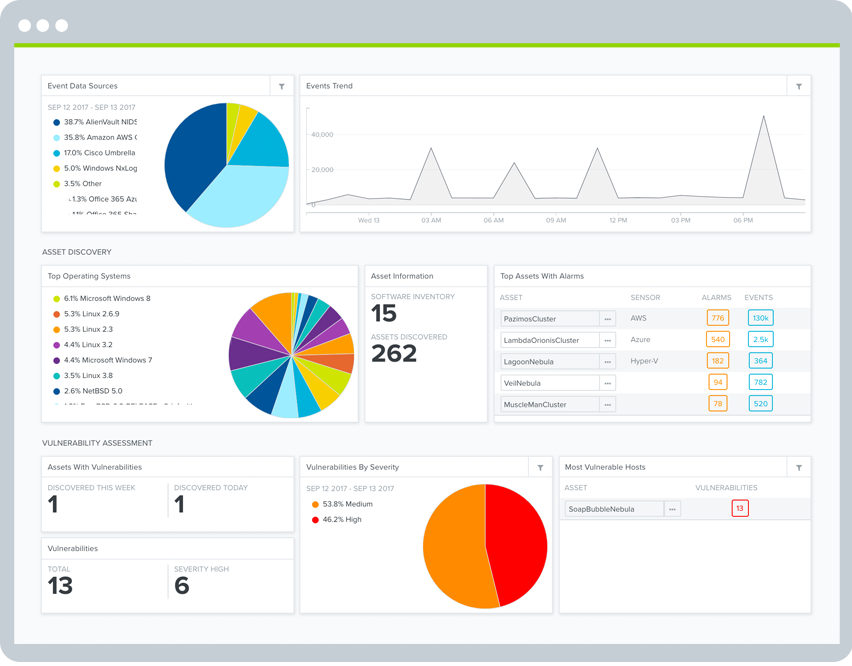The height and width of the screenshot is (666, 852).
Task: Open the LambdaOrionisCluster ellipsis menu
Action: coord(607,340)
